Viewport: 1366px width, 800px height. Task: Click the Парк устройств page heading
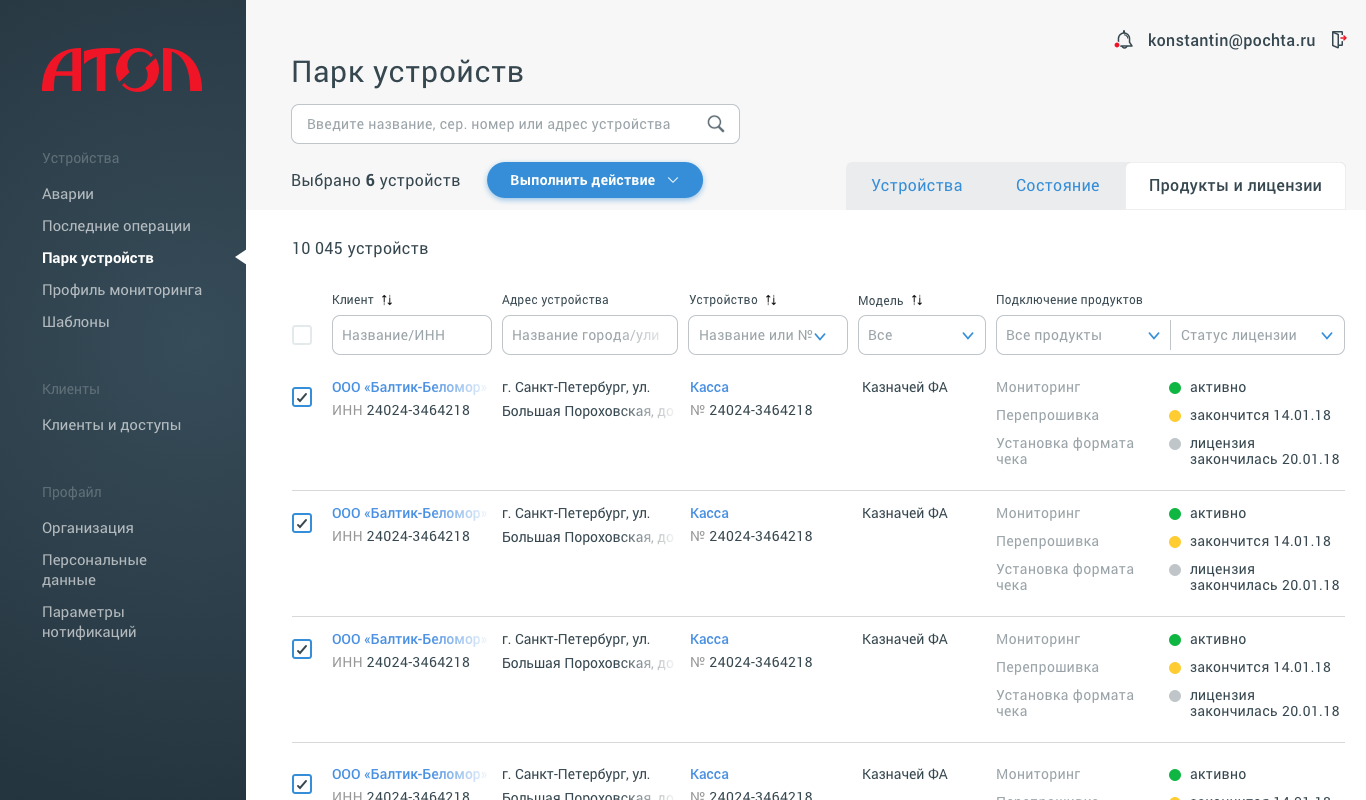tap(407, 72)
